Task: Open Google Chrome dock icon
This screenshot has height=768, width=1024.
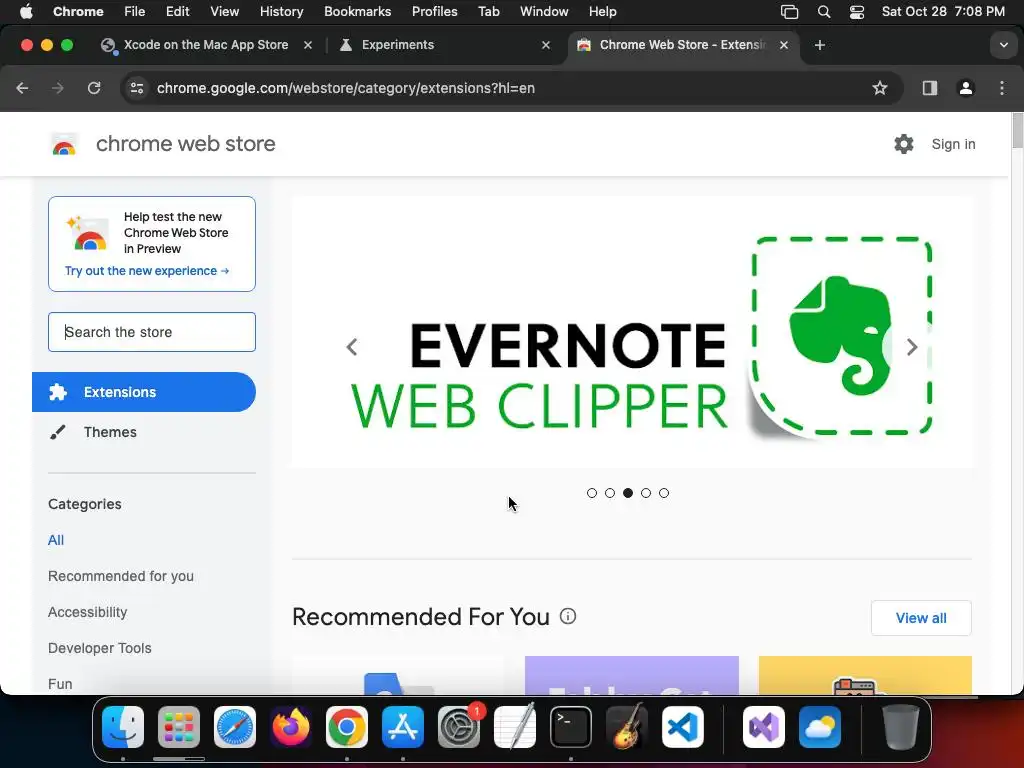Action: click(347, 727)
